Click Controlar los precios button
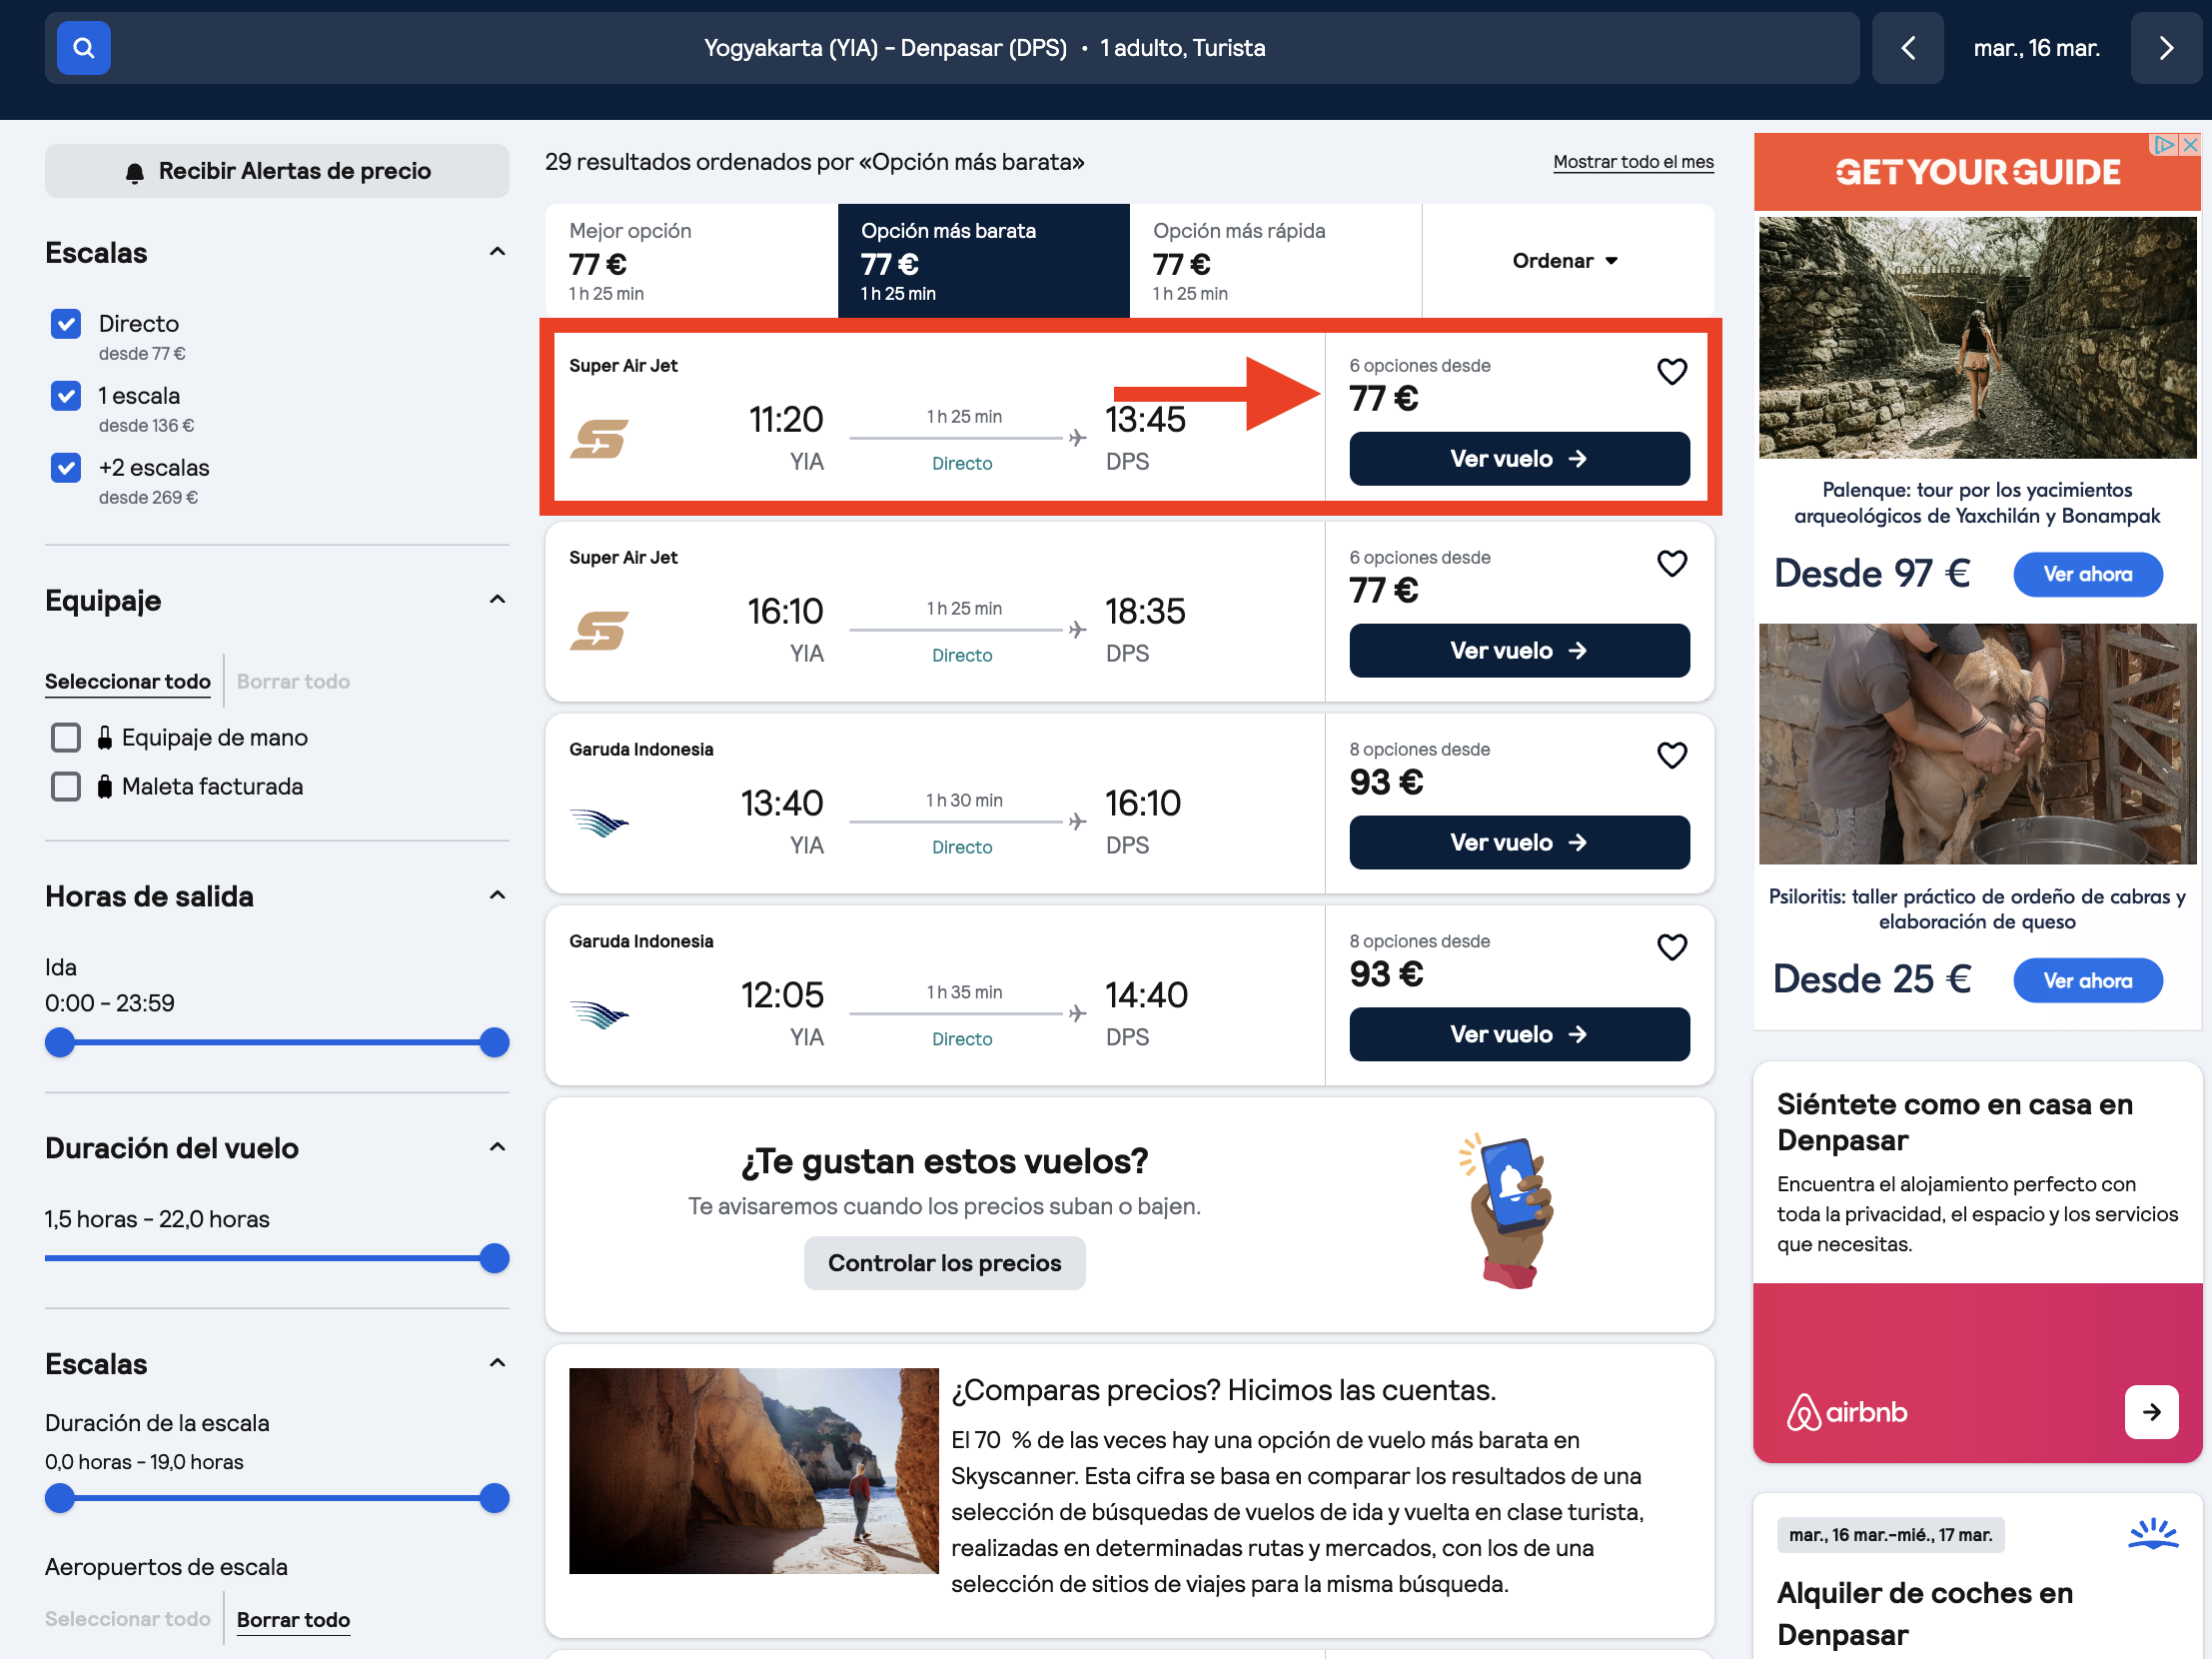Viewport: 2212px width, 1659px height. click(944, 1263)
